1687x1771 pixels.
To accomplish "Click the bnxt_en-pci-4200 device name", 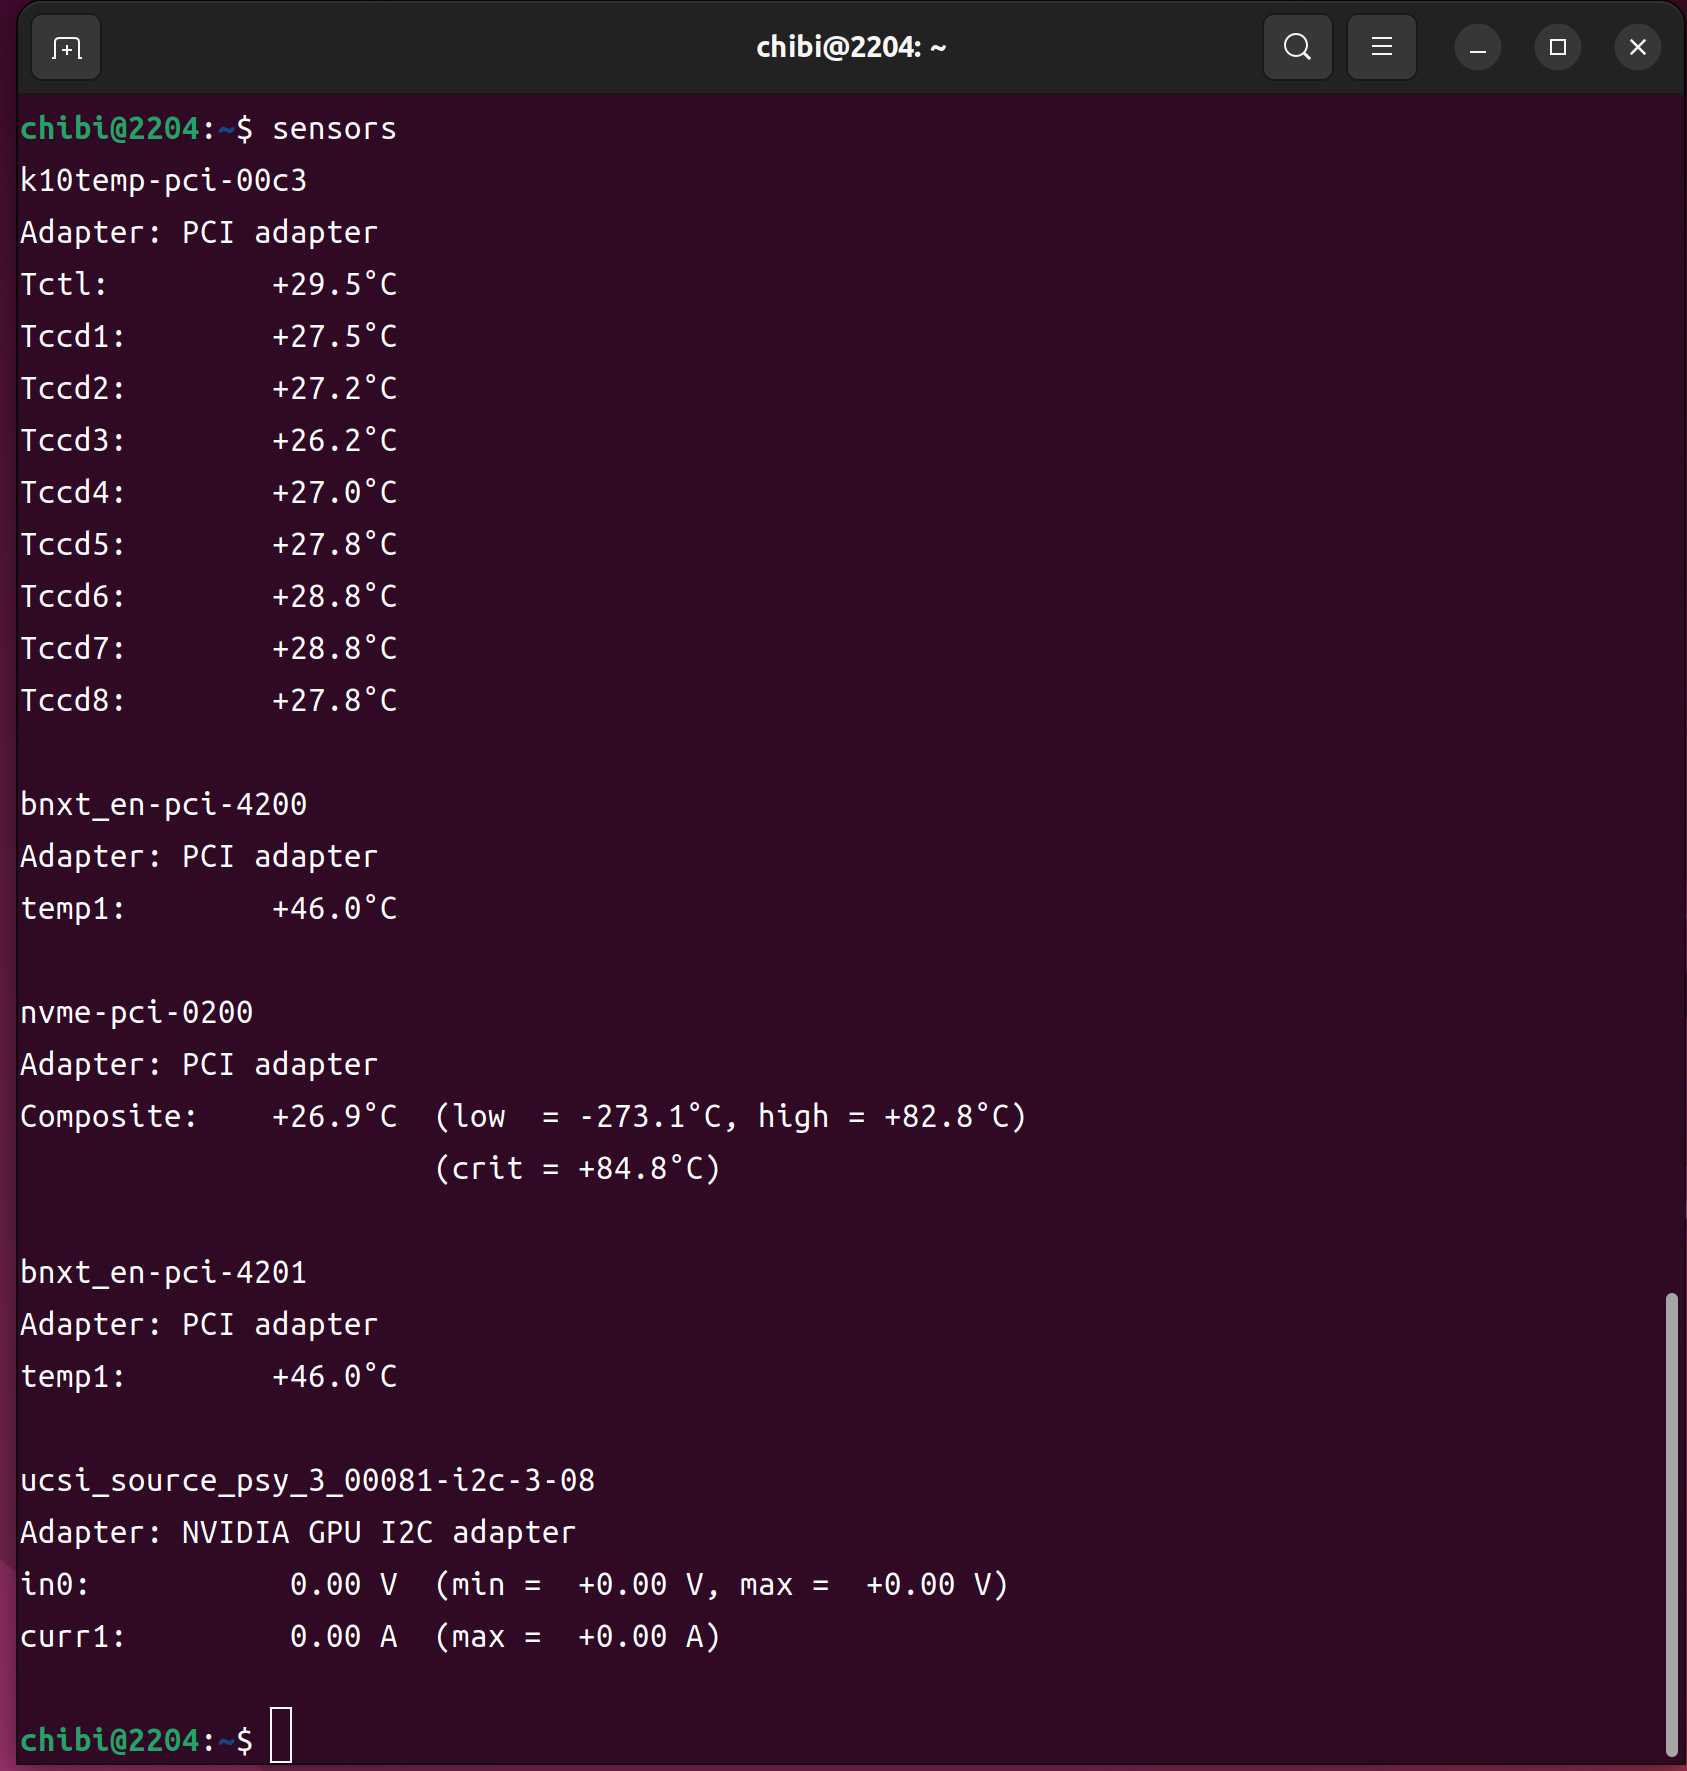I will [163, 805].
